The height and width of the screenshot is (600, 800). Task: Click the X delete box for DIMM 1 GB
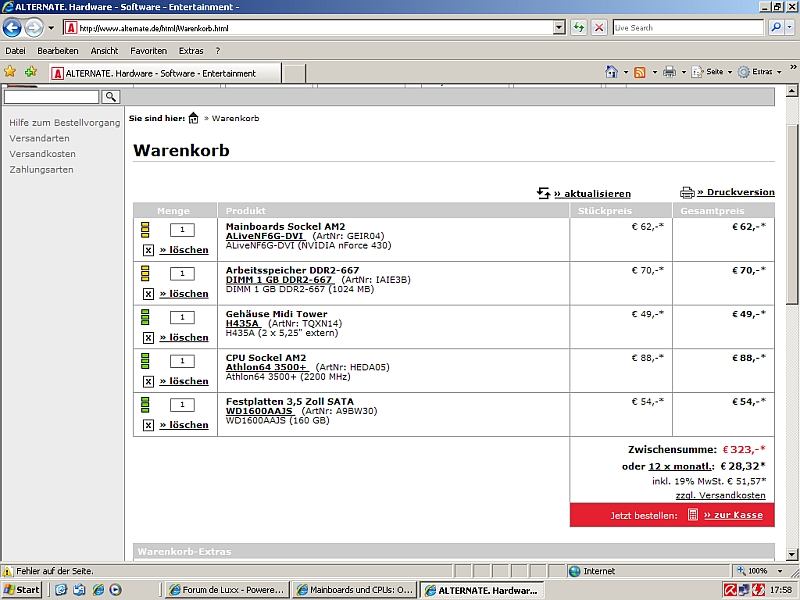tap(148, 294)
